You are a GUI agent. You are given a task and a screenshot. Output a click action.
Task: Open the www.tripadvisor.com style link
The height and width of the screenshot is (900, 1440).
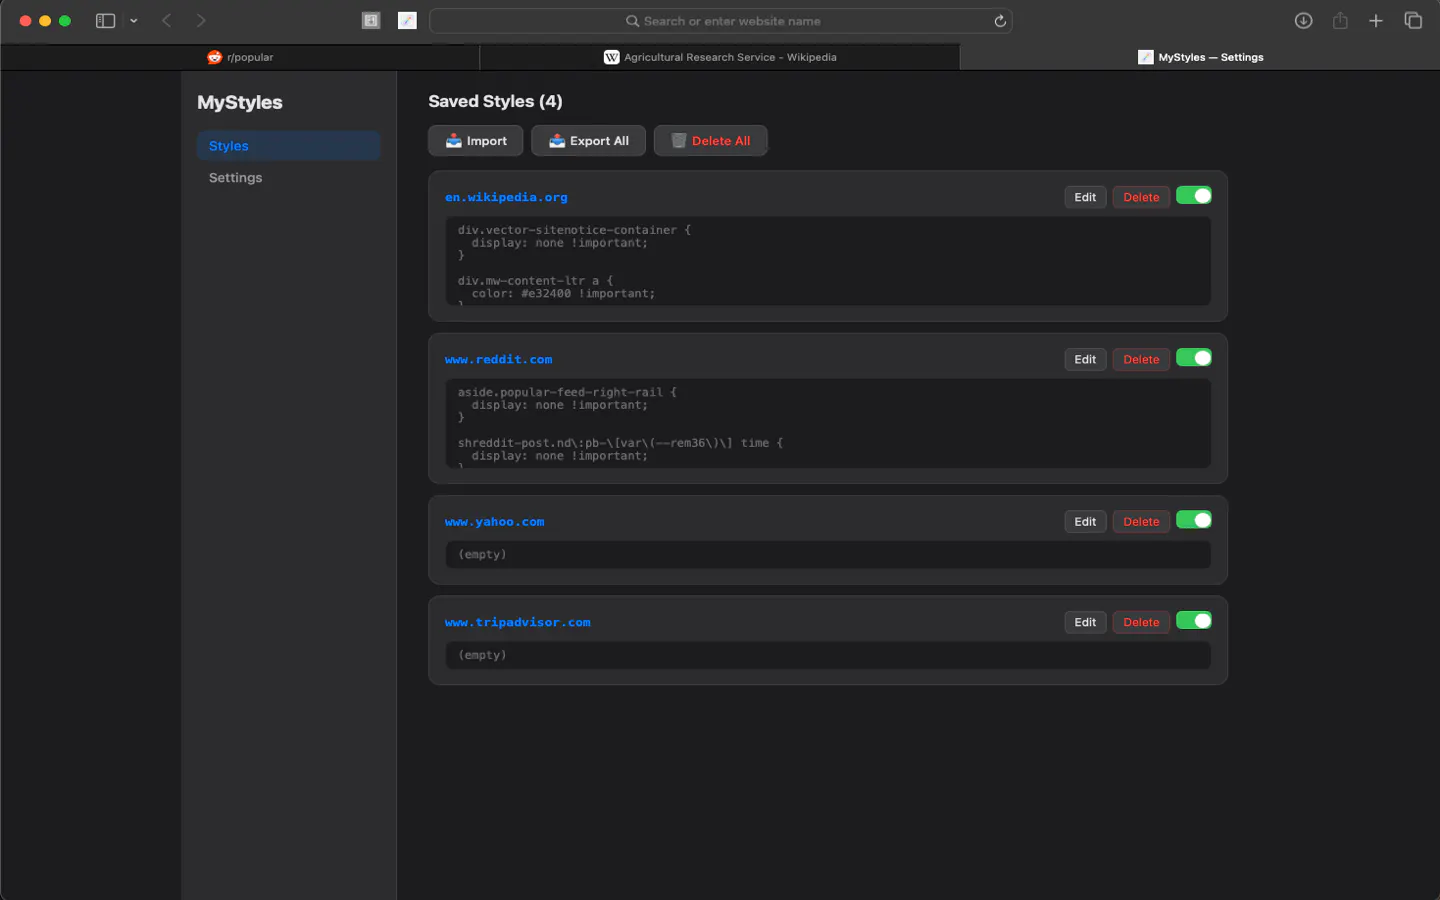point(518,622)
